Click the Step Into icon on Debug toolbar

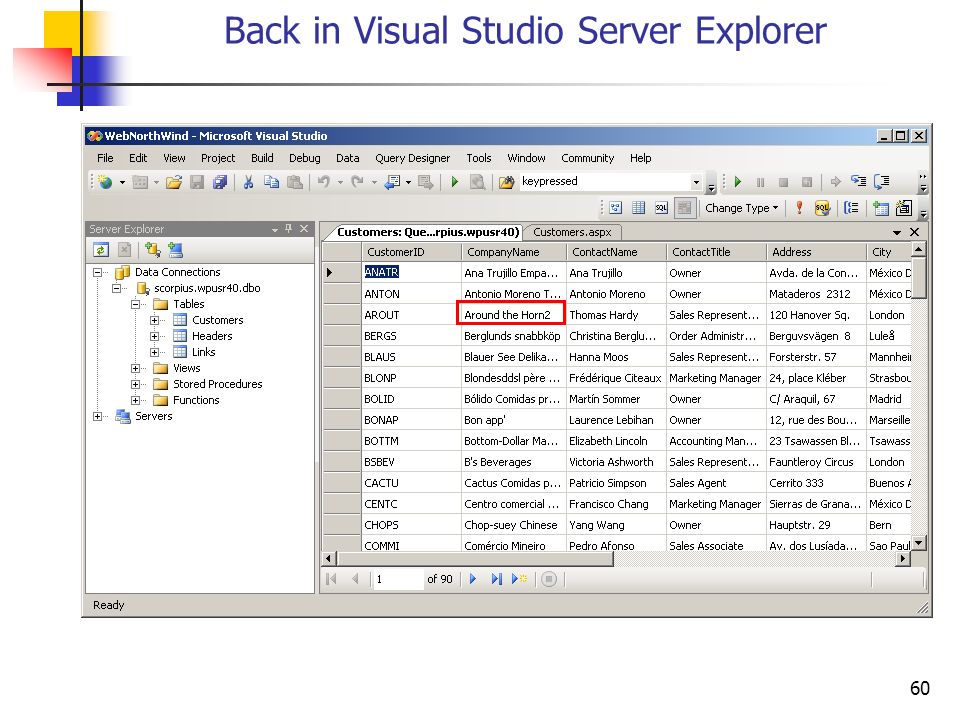859,182
